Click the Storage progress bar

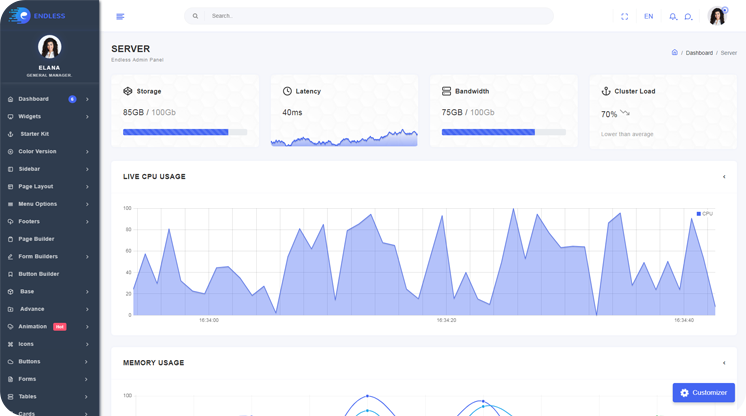pyautogui.click(x=185, y=132)
